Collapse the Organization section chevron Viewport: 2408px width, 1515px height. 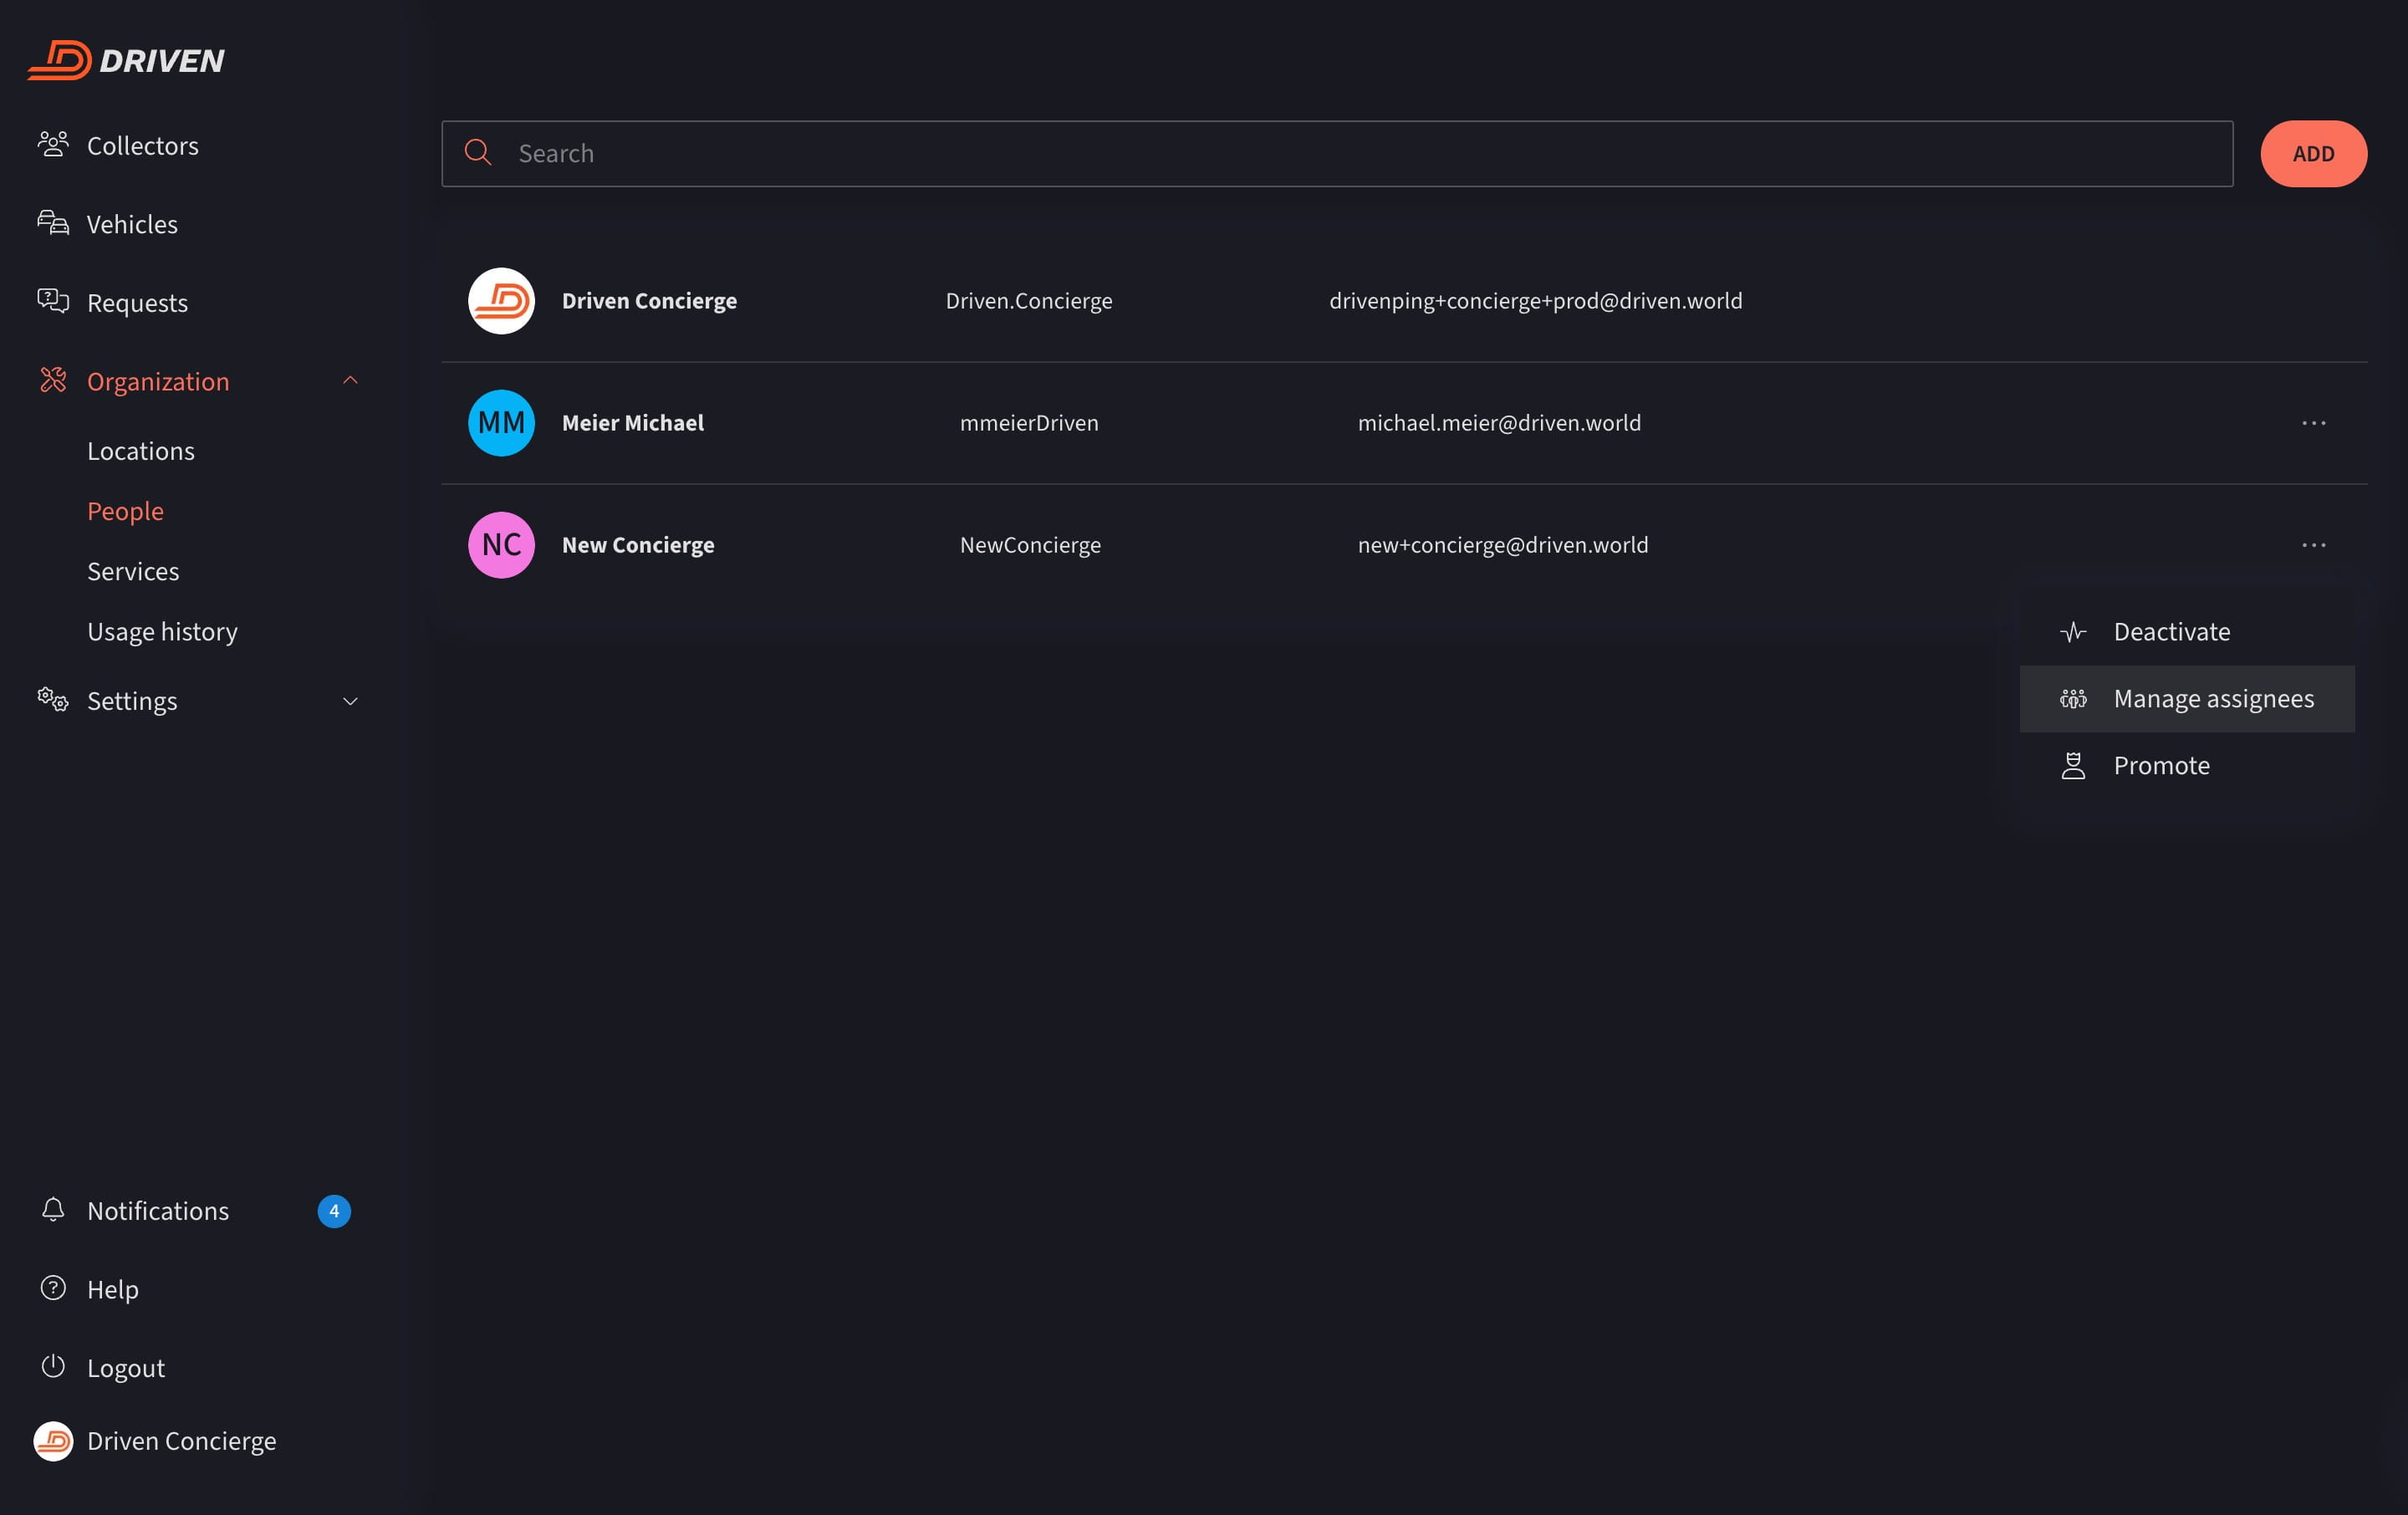tap(350, 381)
